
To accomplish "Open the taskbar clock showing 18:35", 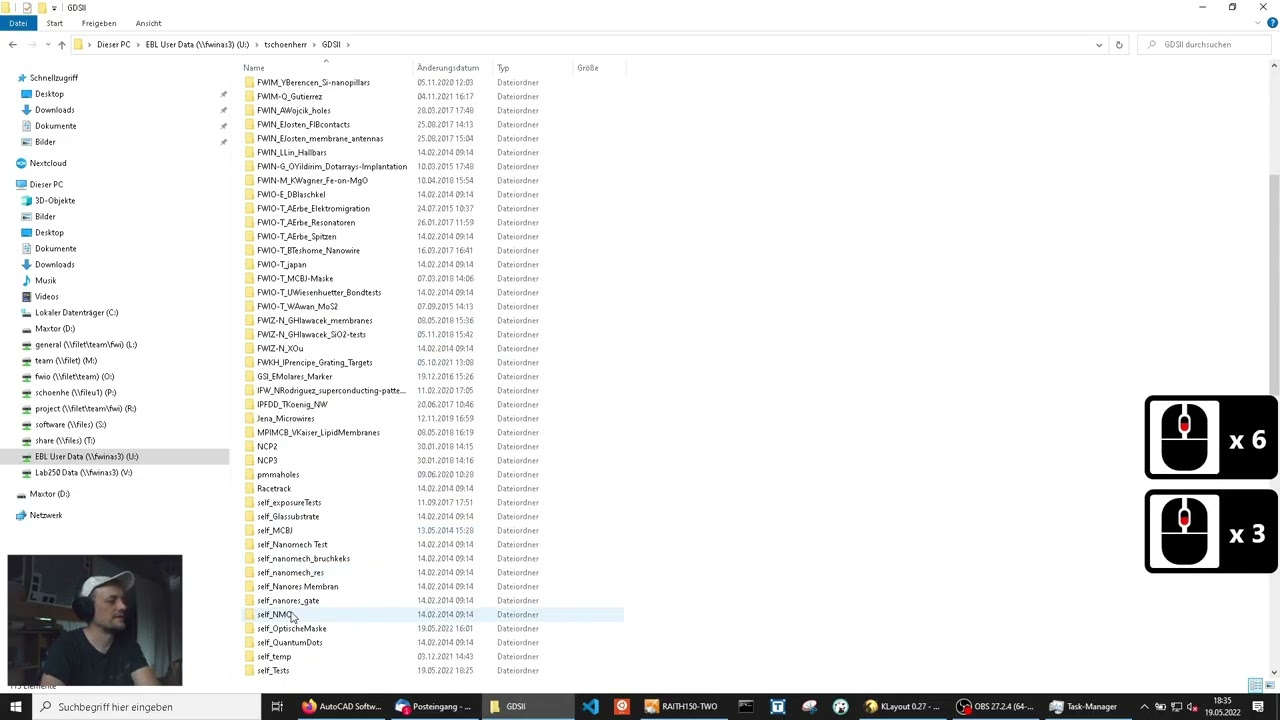I will coord(1223,707).
